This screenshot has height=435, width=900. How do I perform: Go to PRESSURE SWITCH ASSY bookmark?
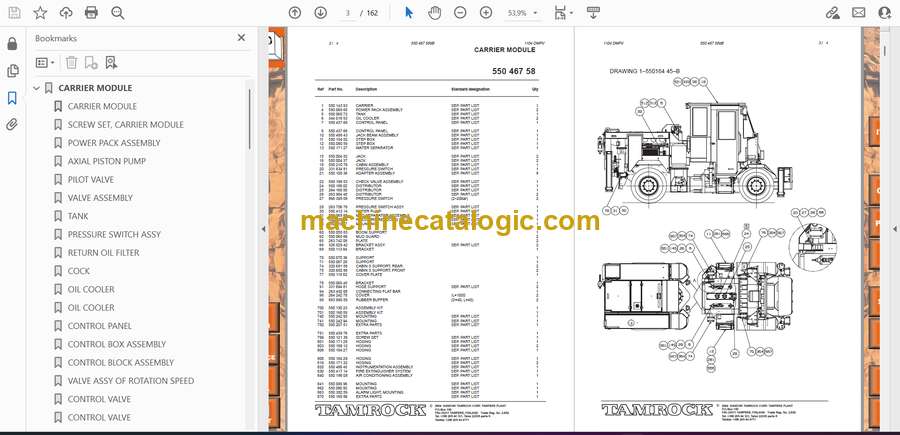tap(114, 235)
